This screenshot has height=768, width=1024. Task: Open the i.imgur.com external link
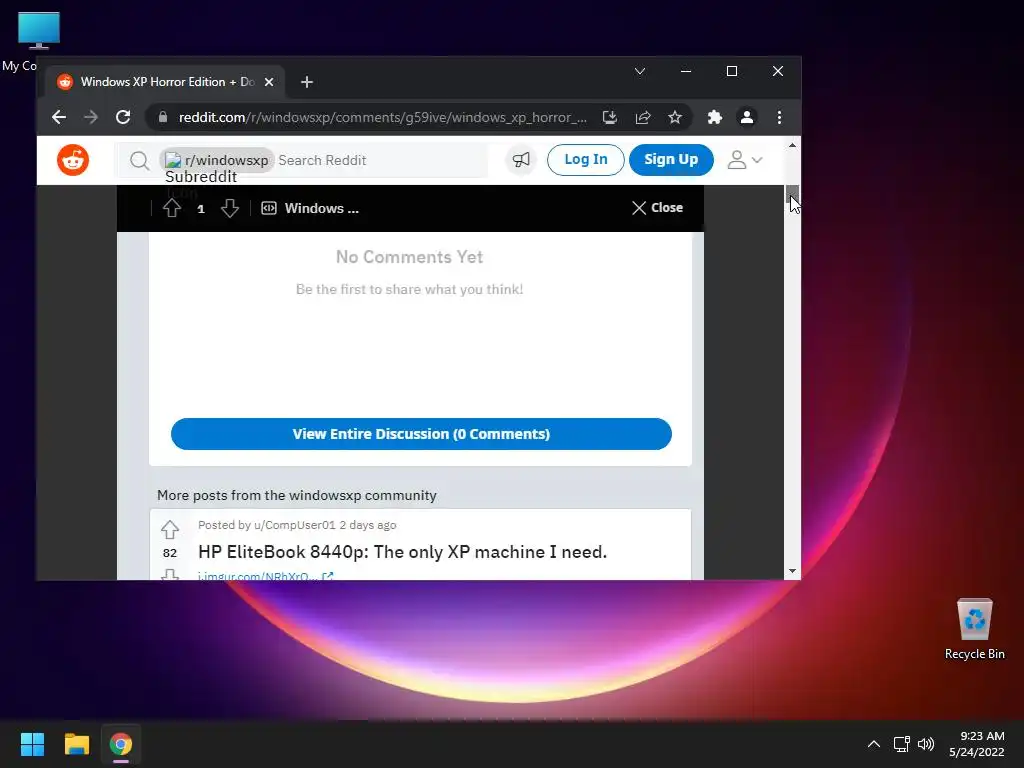click(266, 577)
